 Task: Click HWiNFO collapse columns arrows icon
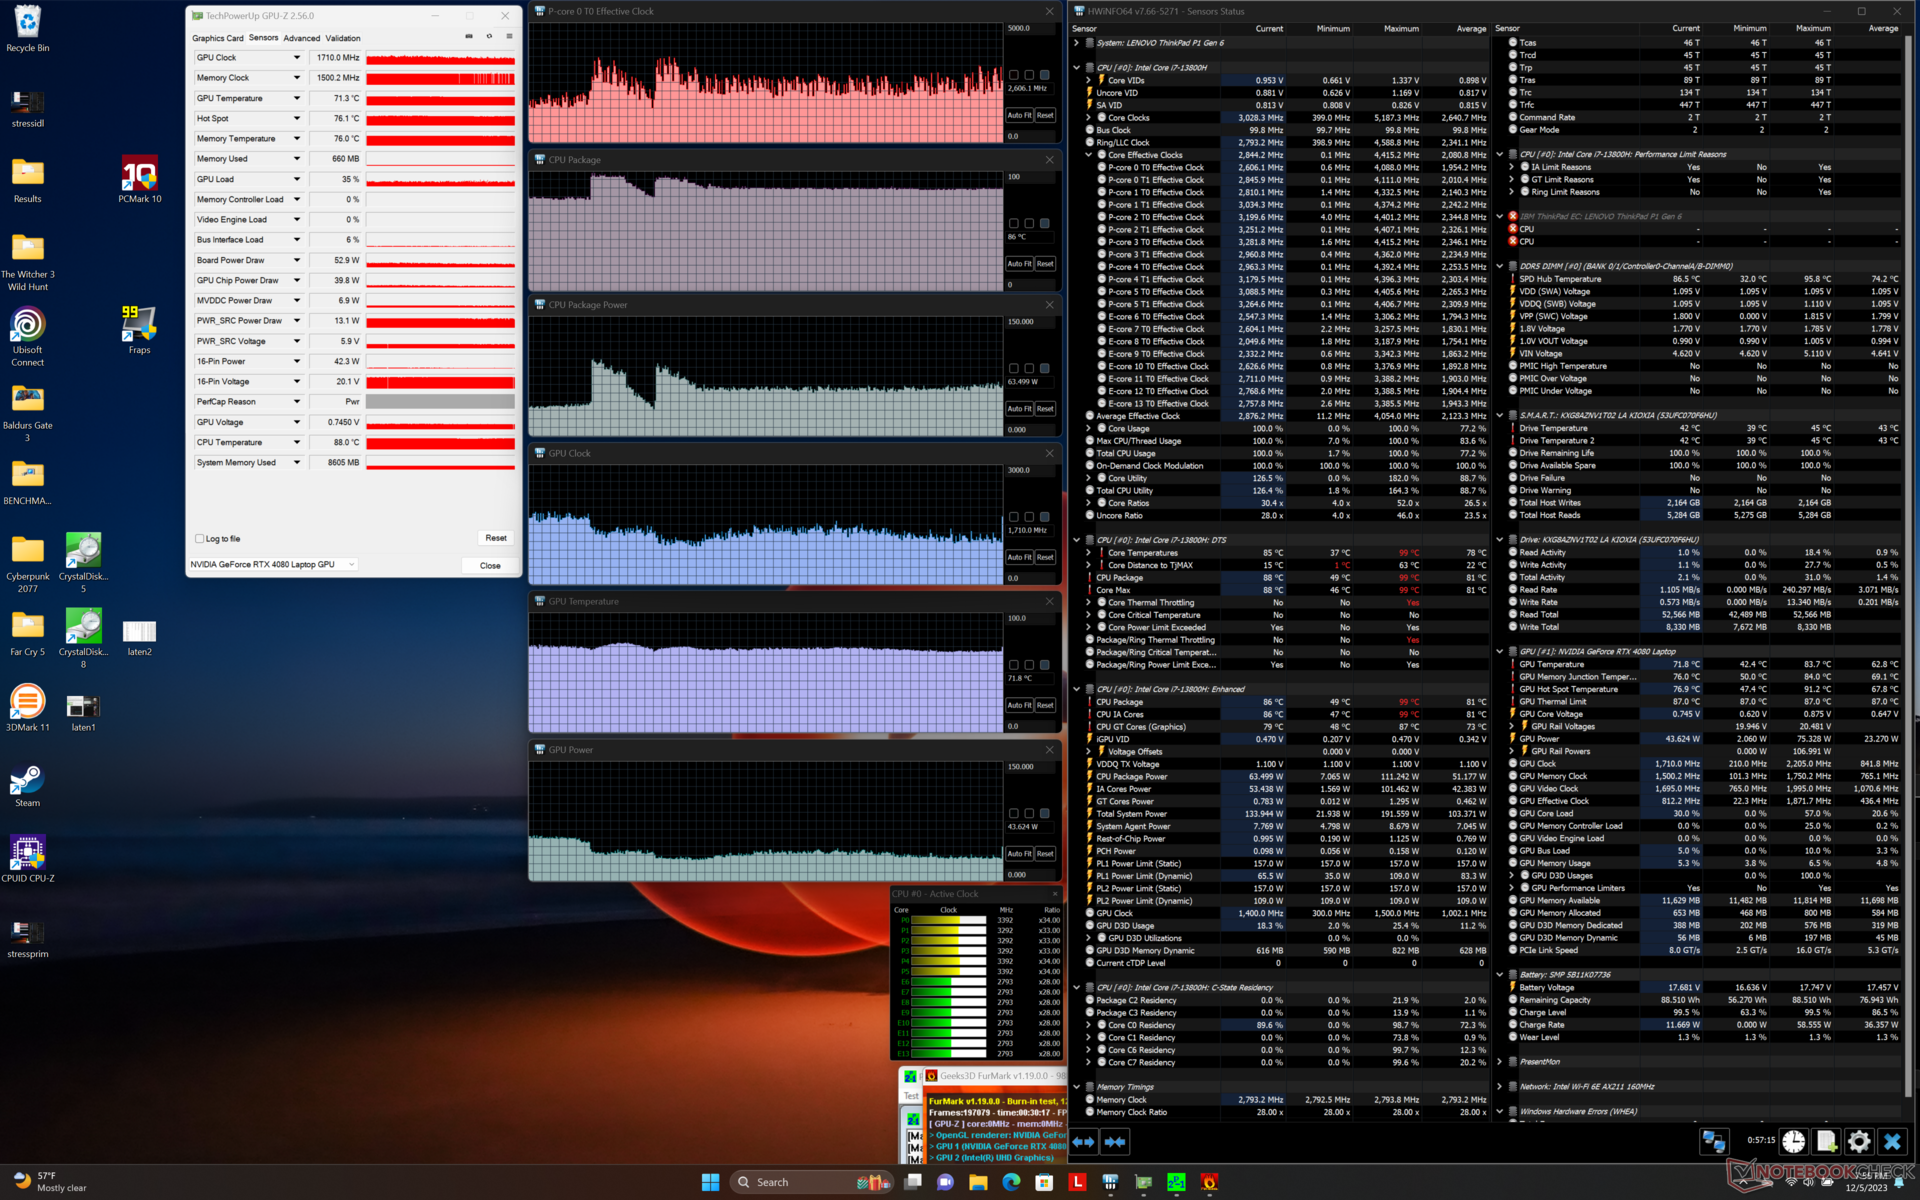pos(1116,1141)
